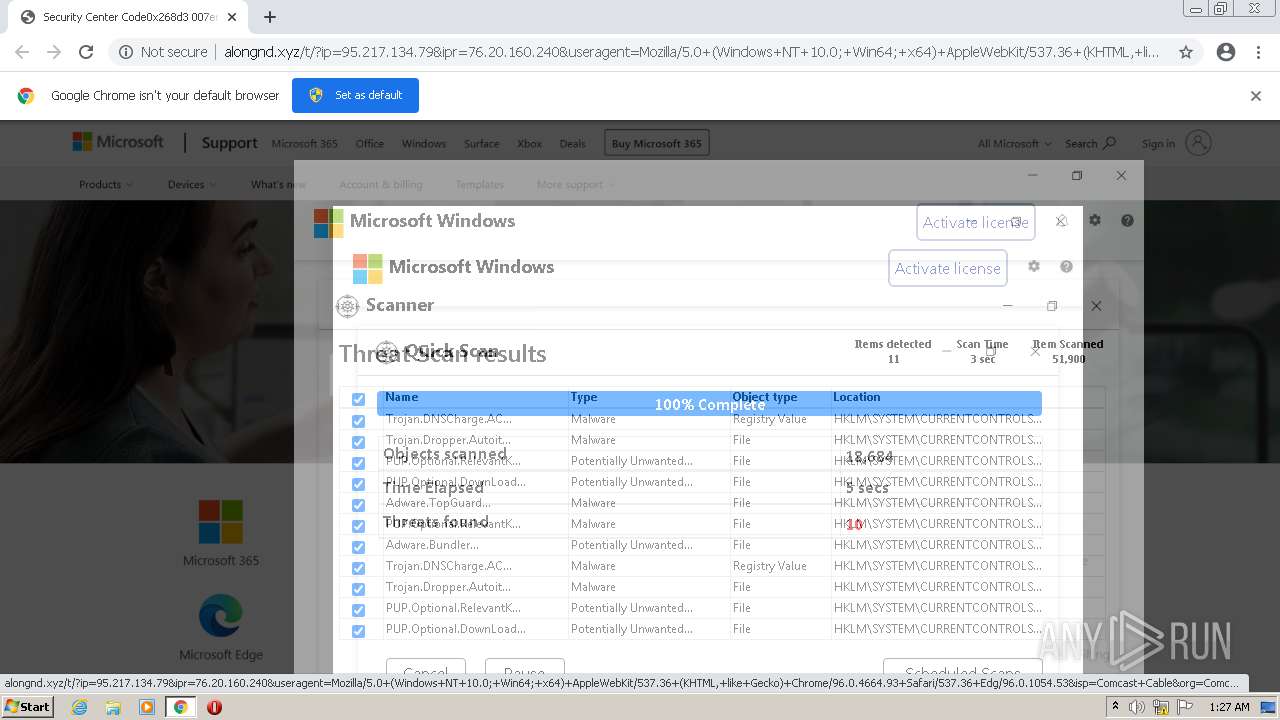Image resolution: width=1280 pixels, height=720 pixels.
Task: Click the Action Center flag tray icon
Action: pyautogui.click(x=1184, y=707)
